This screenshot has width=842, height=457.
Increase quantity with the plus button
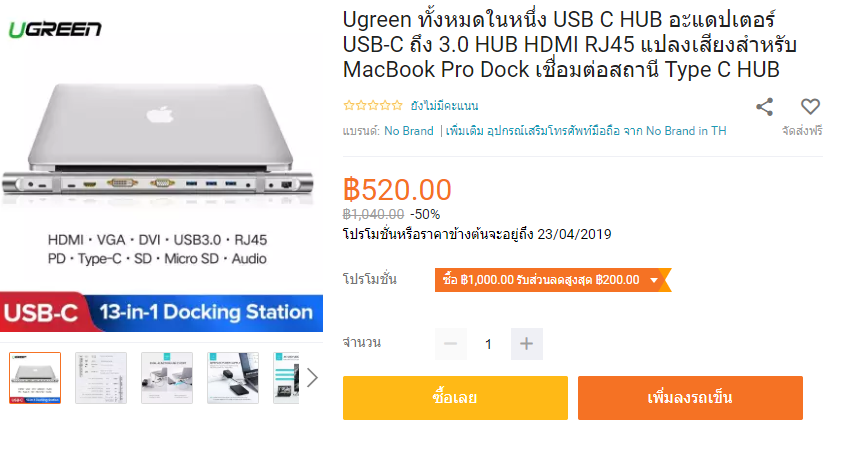[x=526, y=344]
